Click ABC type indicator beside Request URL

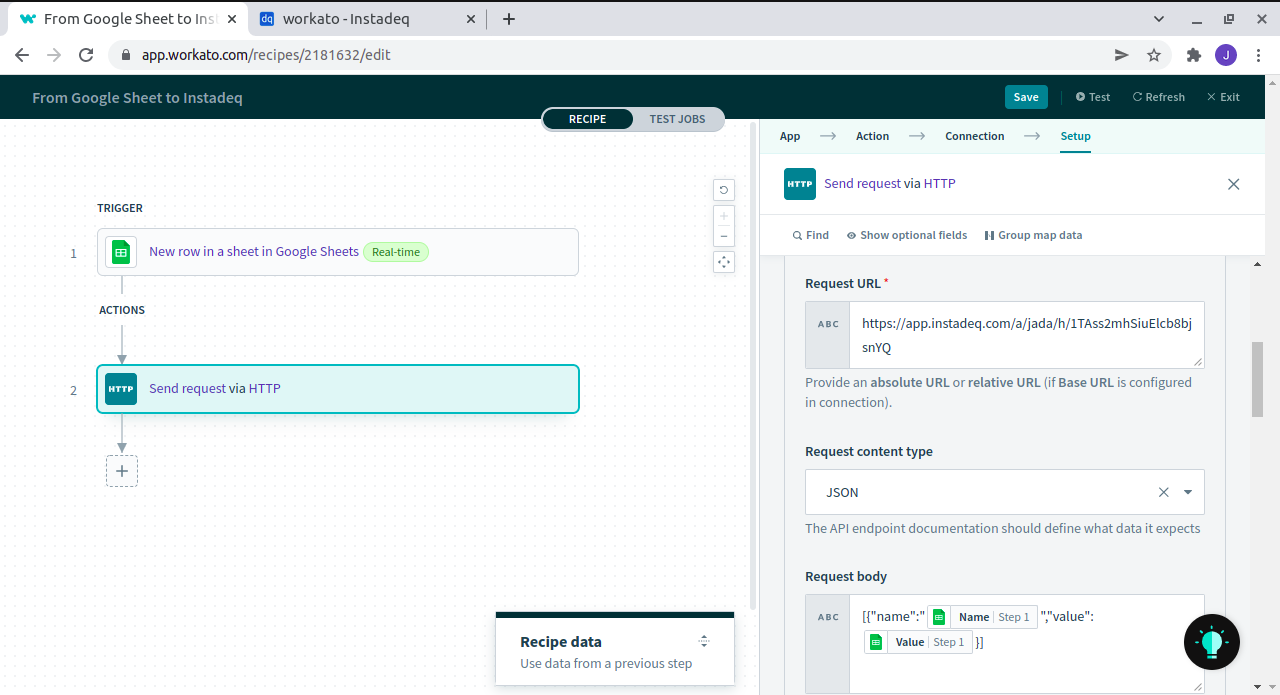tap(828, 325)
